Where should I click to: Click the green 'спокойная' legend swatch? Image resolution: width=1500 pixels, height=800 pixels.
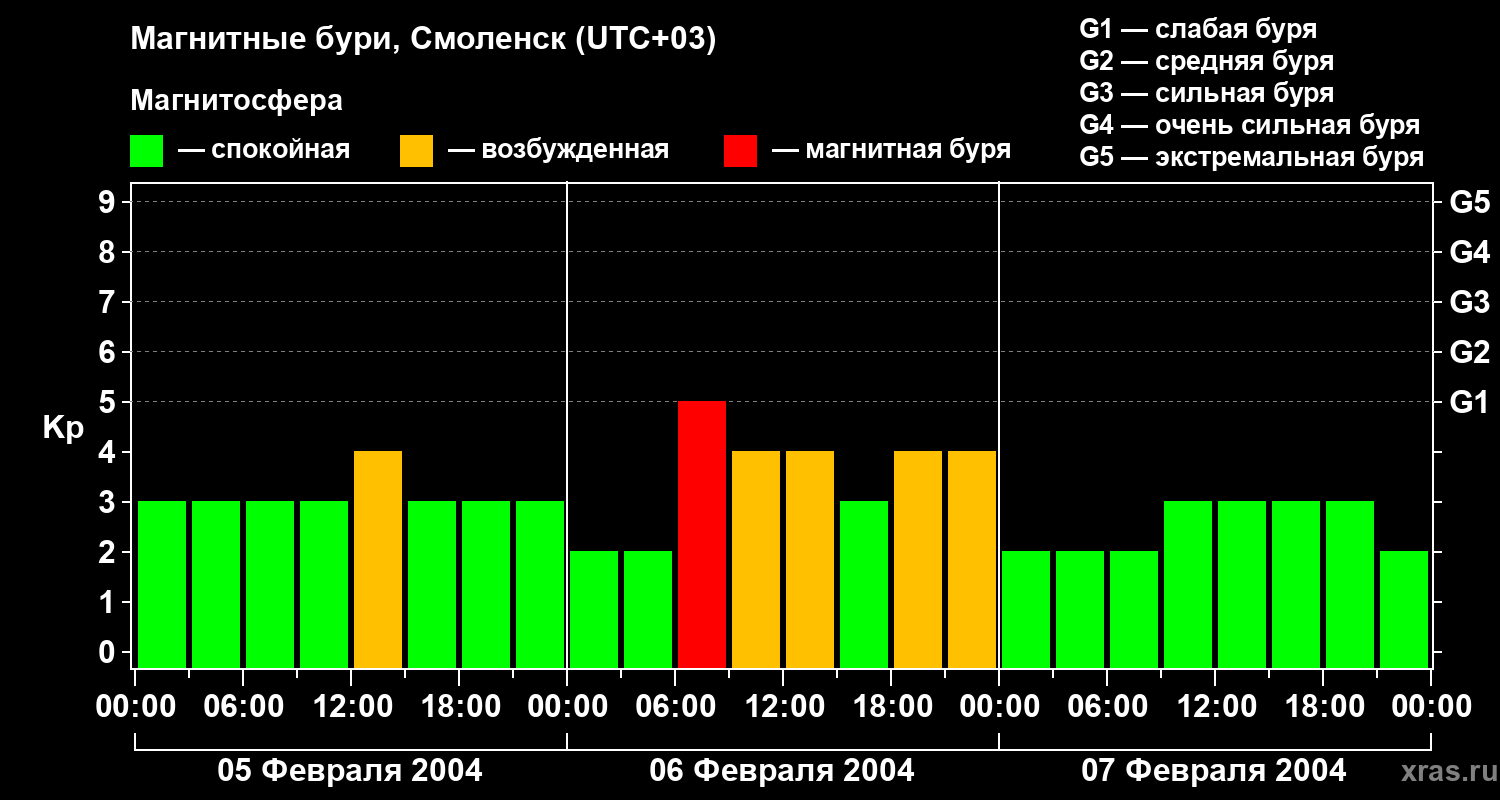pyautogui.click(x=146, y=150)
